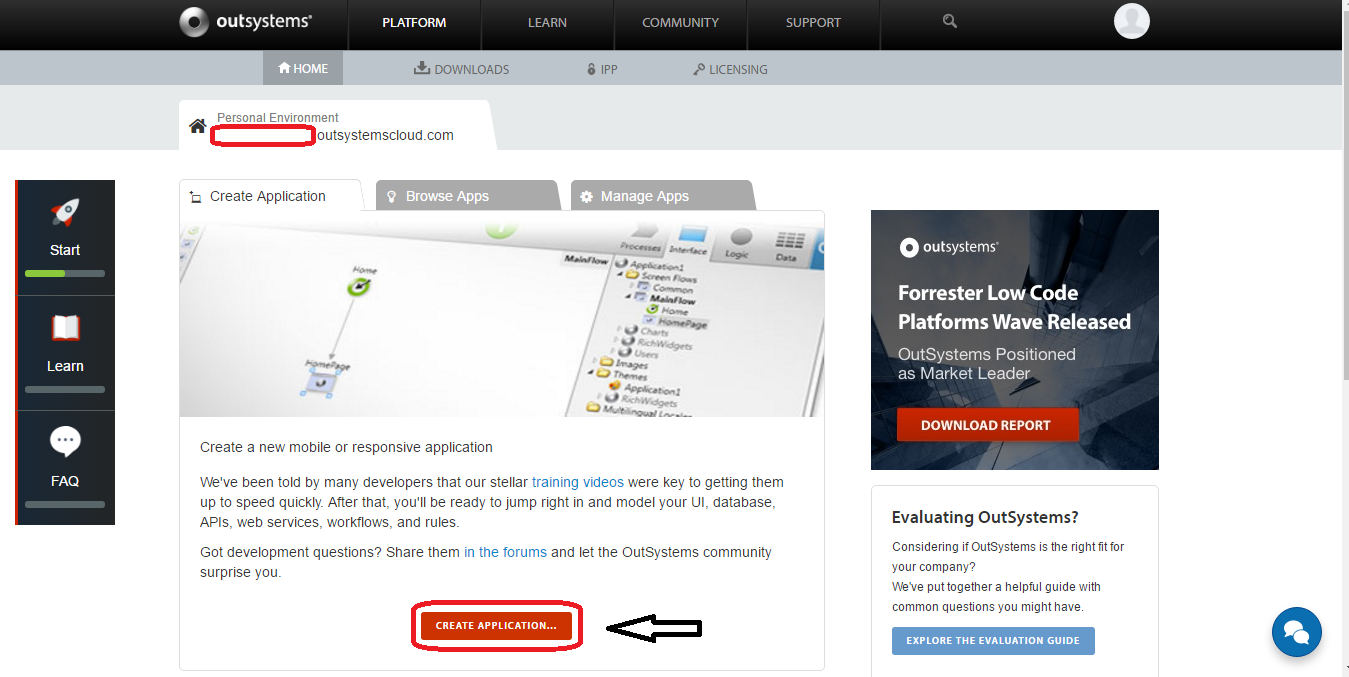
Task: Click the outsystemscloud.com environment address
Action: (x=385, y=135)
